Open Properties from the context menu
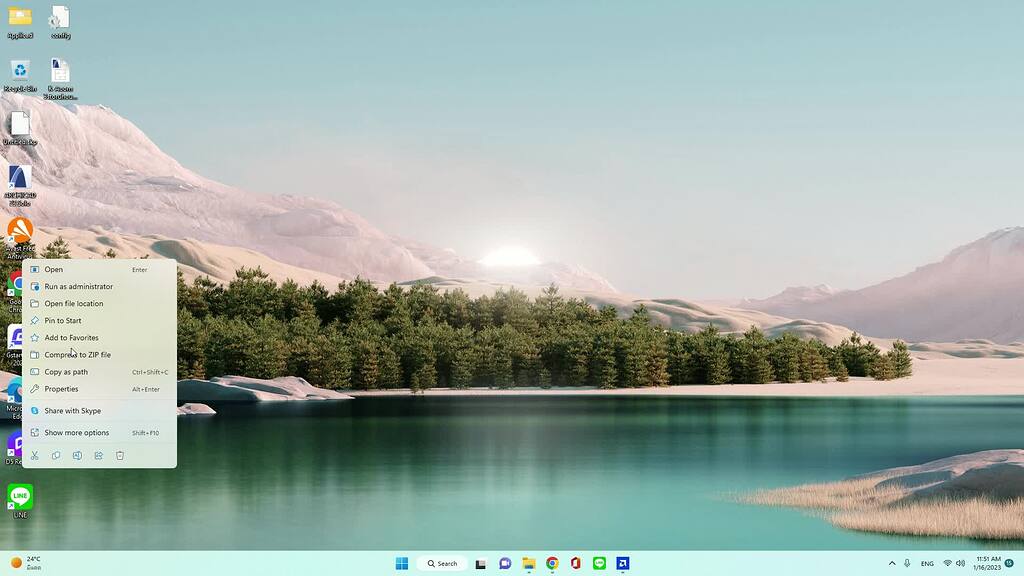This screenshot has height=576, width=1024. coord(61,389)
